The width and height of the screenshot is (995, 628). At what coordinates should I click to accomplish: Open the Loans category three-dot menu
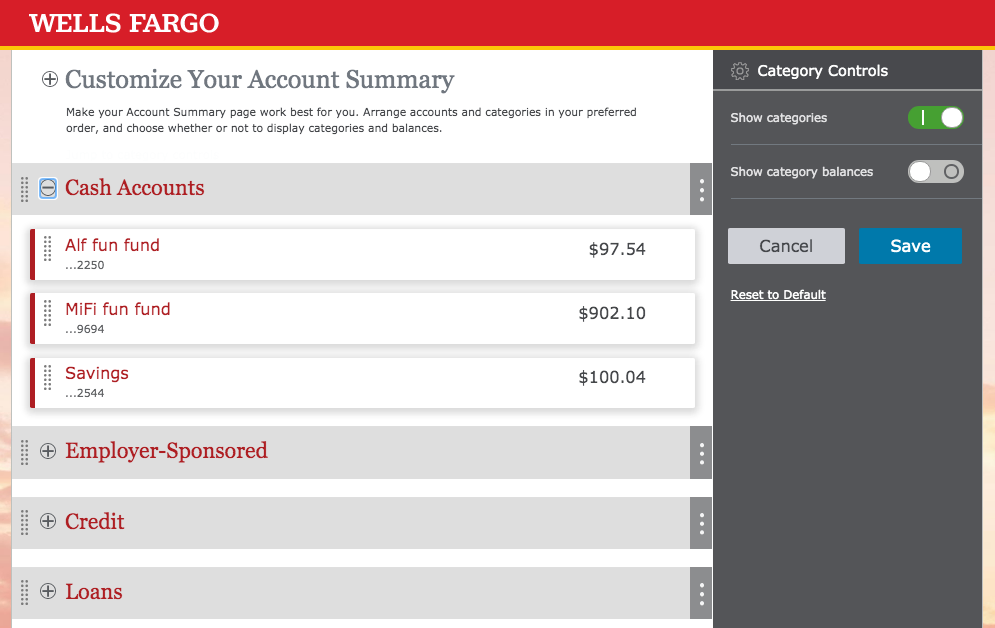[x=701, y=593]
